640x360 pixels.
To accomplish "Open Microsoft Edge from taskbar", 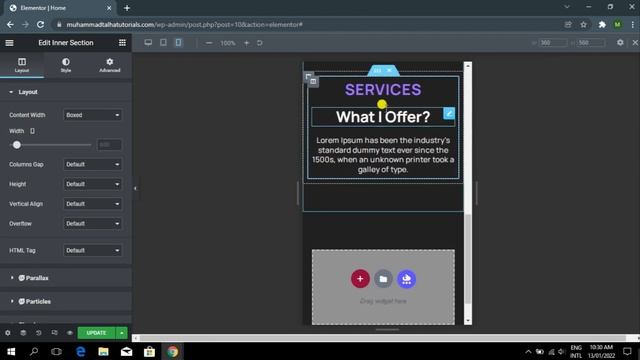I will tap(80, 351).
